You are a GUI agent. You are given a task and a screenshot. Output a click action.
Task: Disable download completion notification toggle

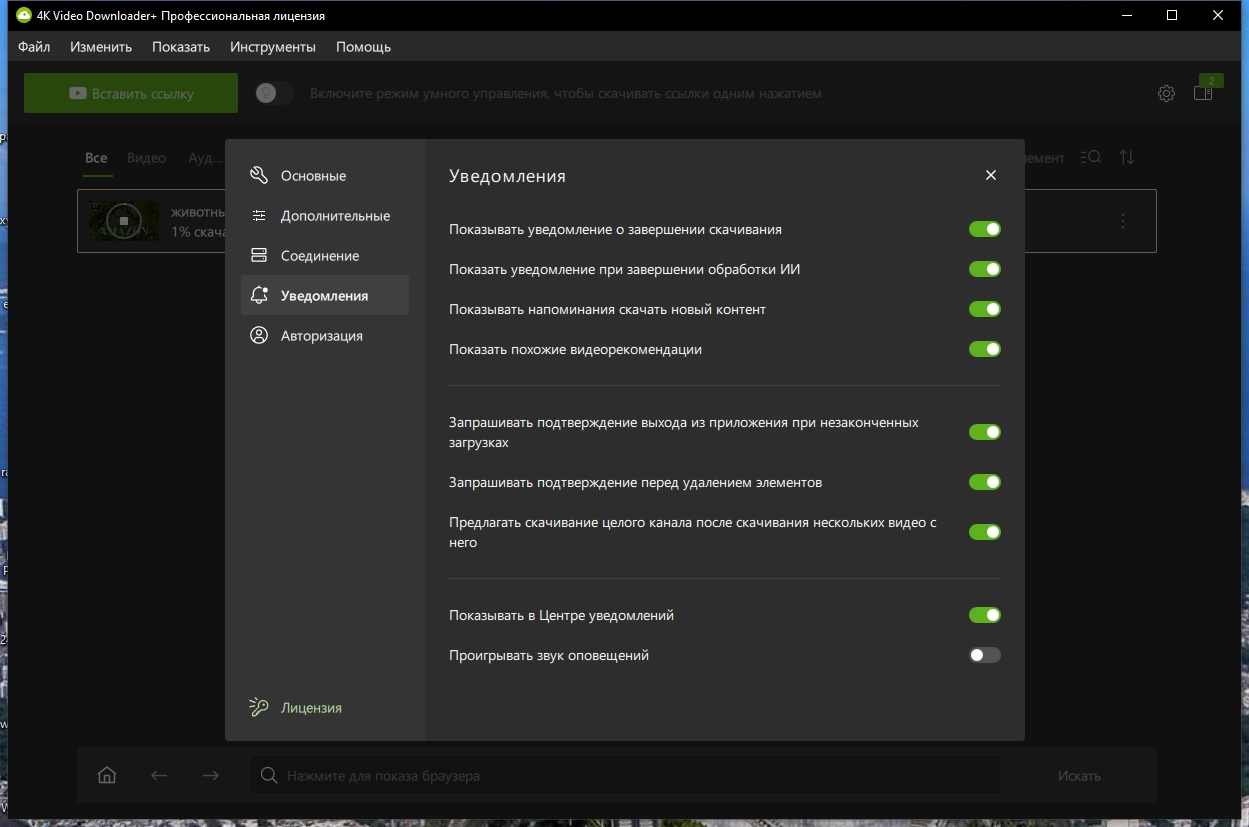coord(984,229)
